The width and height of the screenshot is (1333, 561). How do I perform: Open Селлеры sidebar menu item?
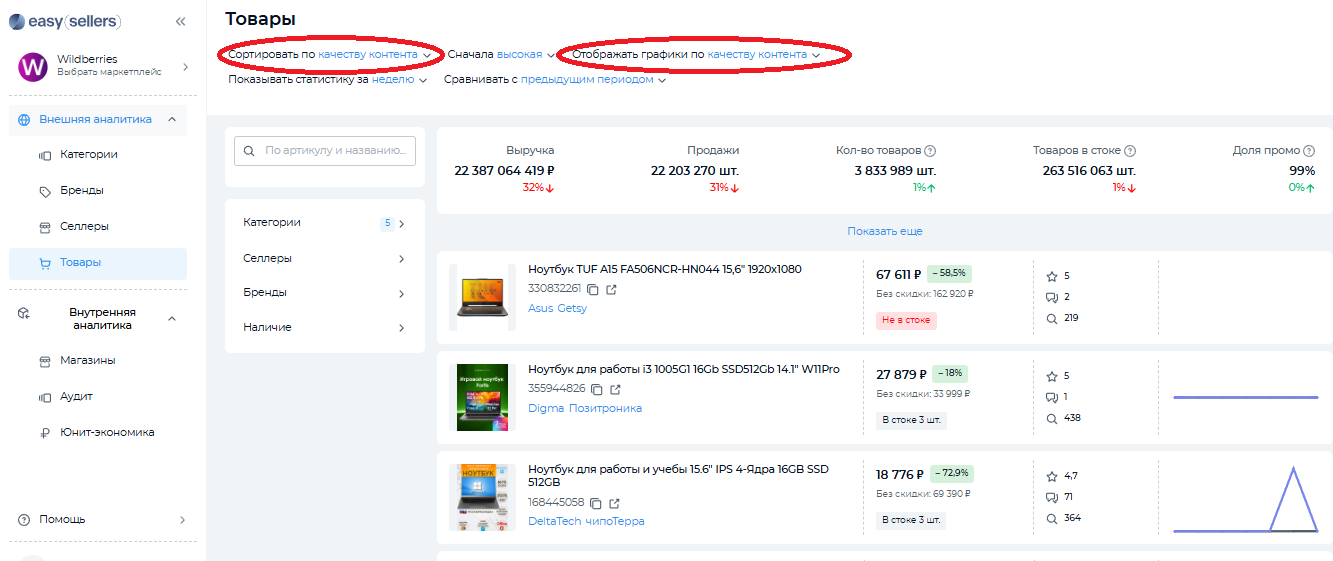click(x=84, y=227)
